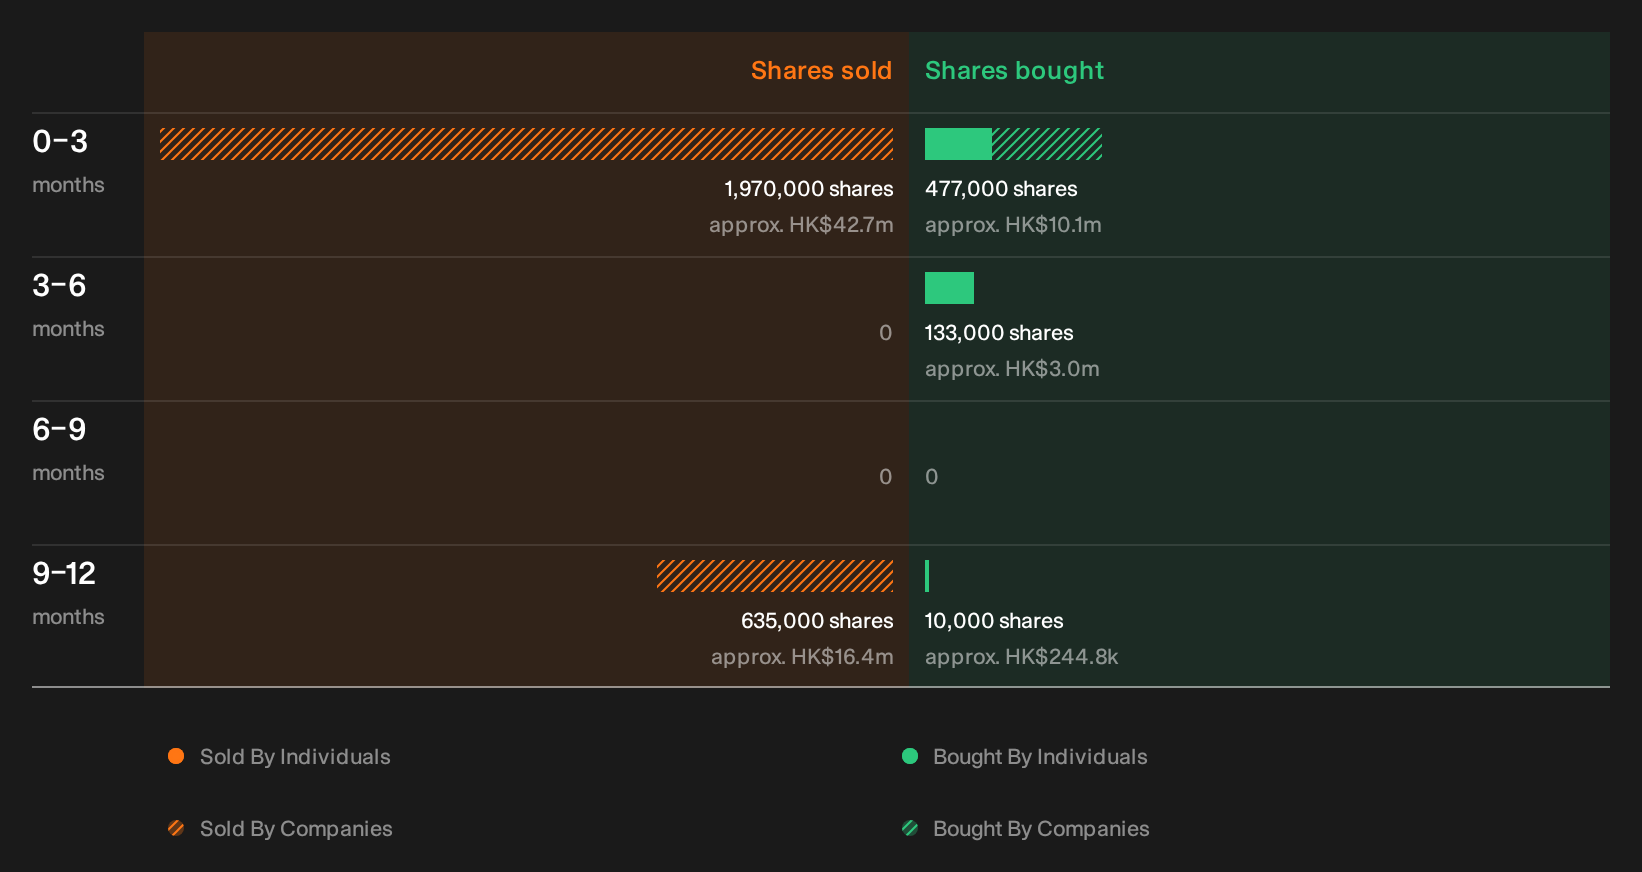Click the solid green part of the 0-3 months bought bar
This screenshot has width=1642, height=872.
pyautogui.click(x=958, y=144)
